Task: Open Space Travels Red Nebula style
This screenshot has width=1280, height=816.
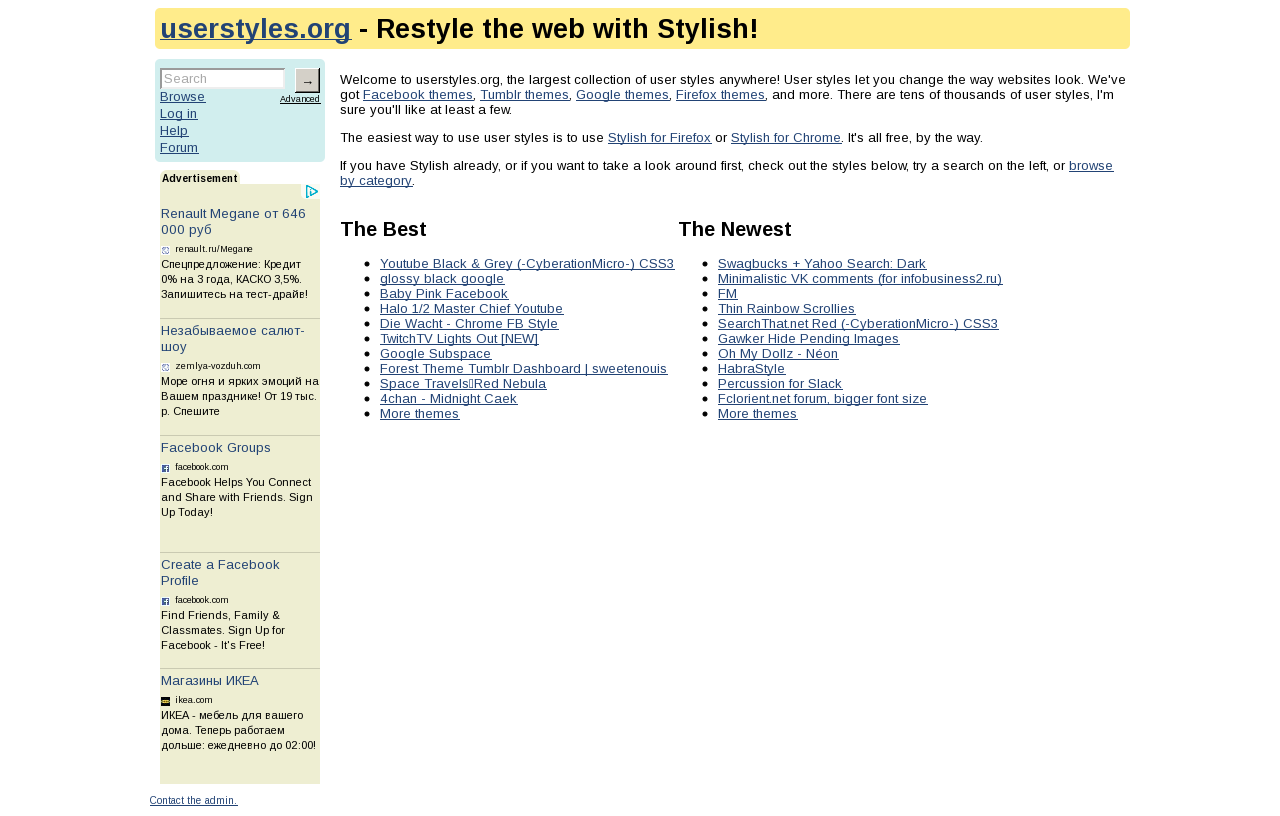Action: coord(463,384)
